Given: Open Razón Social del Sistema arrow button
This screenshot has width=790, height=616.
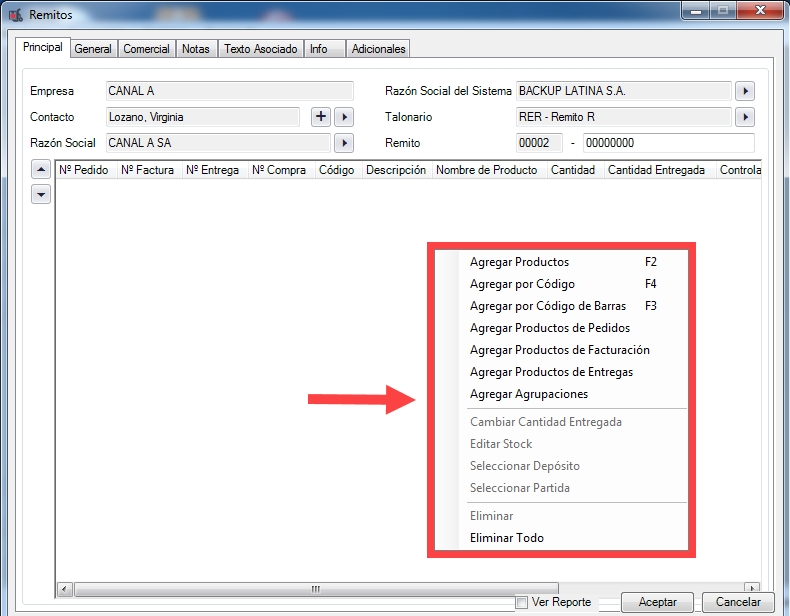Looking at the screenshot, I should [x=745, y=91].
